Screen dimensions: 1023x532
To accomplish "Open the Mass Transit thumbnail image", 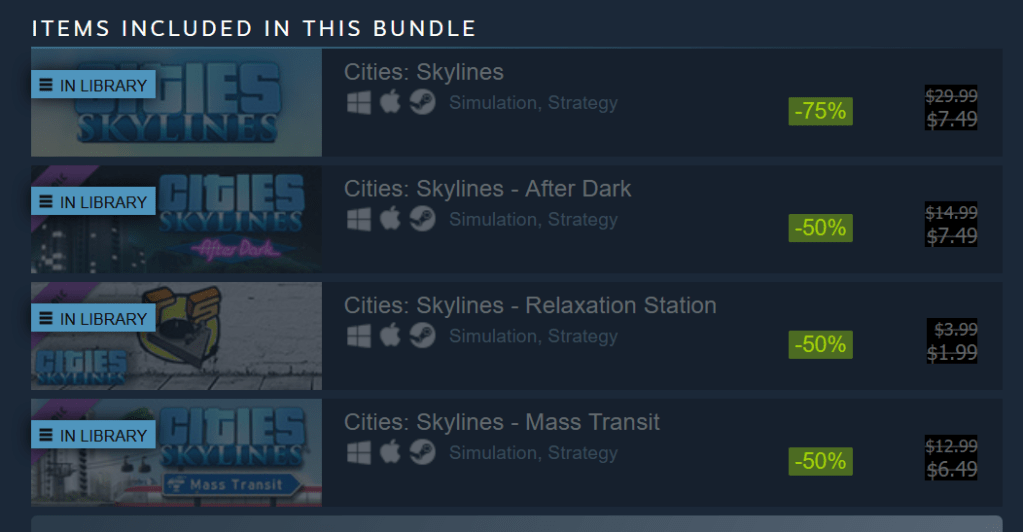I will [176, 452].
